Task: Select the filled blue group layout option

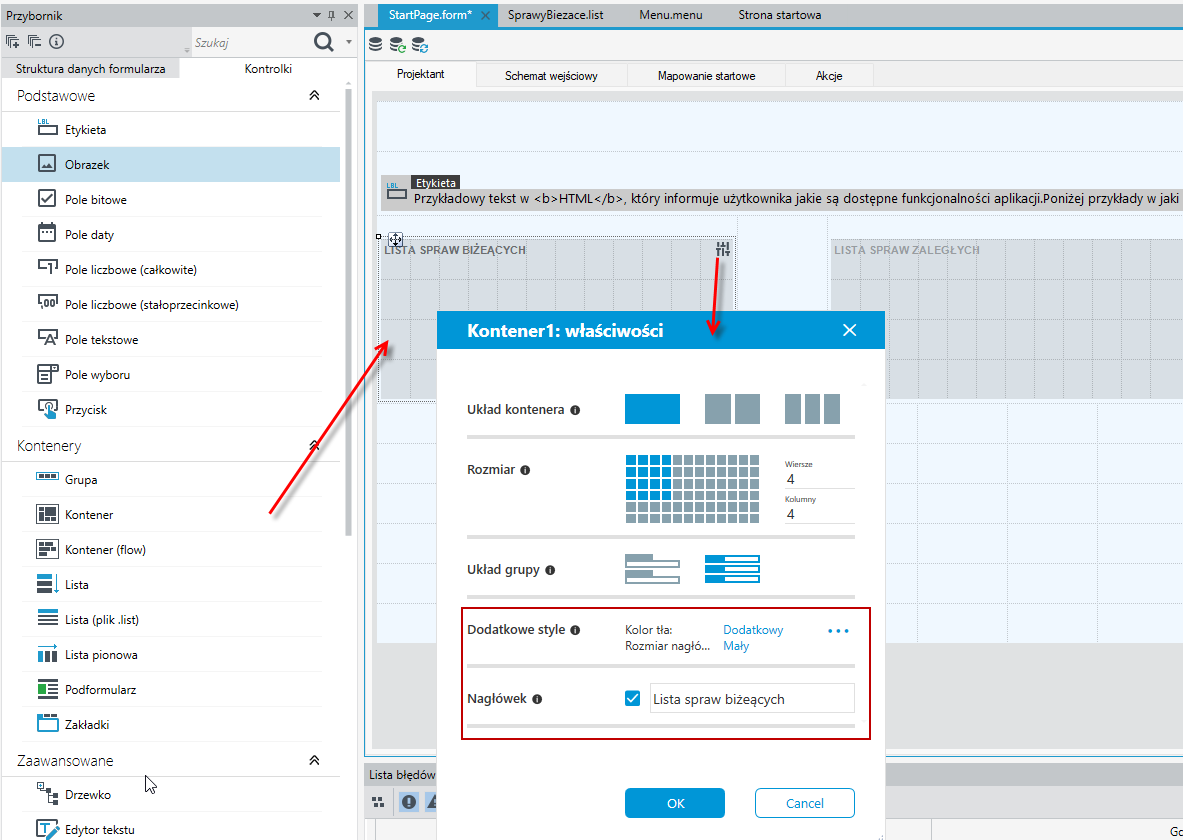Action: click(x=732, y=569)
